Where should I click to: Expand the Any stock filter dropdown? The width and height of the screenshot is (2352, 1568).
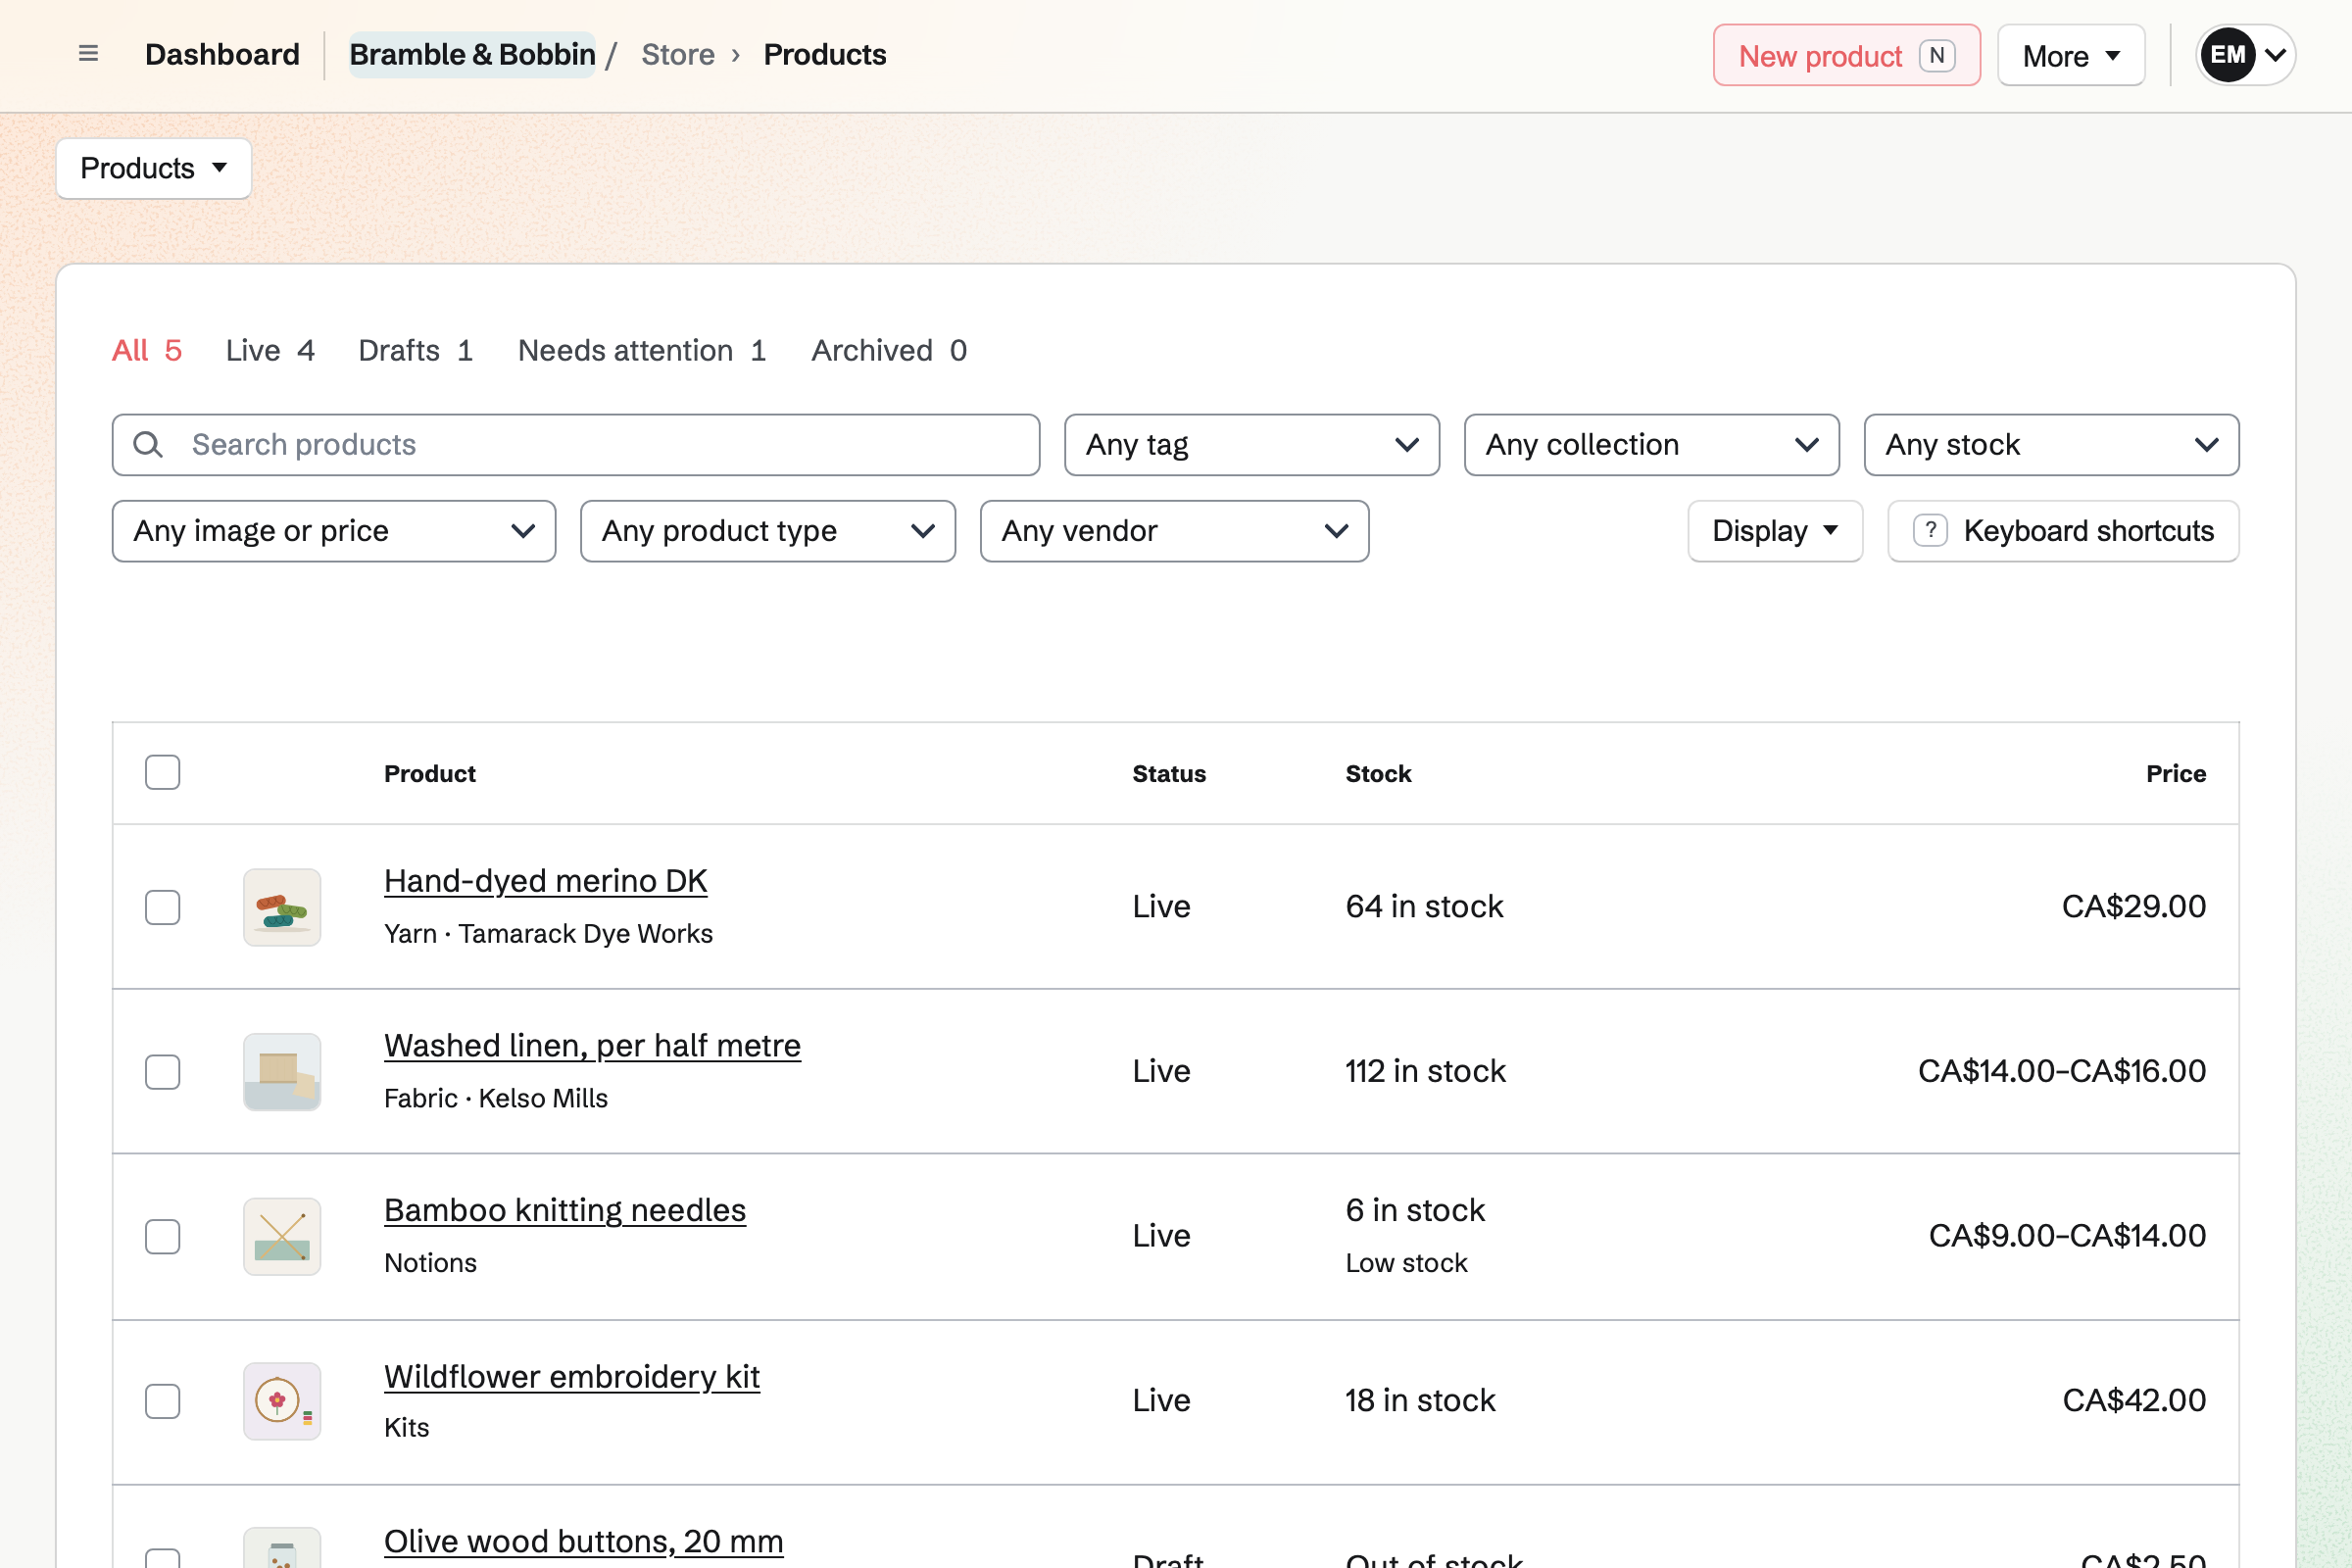2051,445
